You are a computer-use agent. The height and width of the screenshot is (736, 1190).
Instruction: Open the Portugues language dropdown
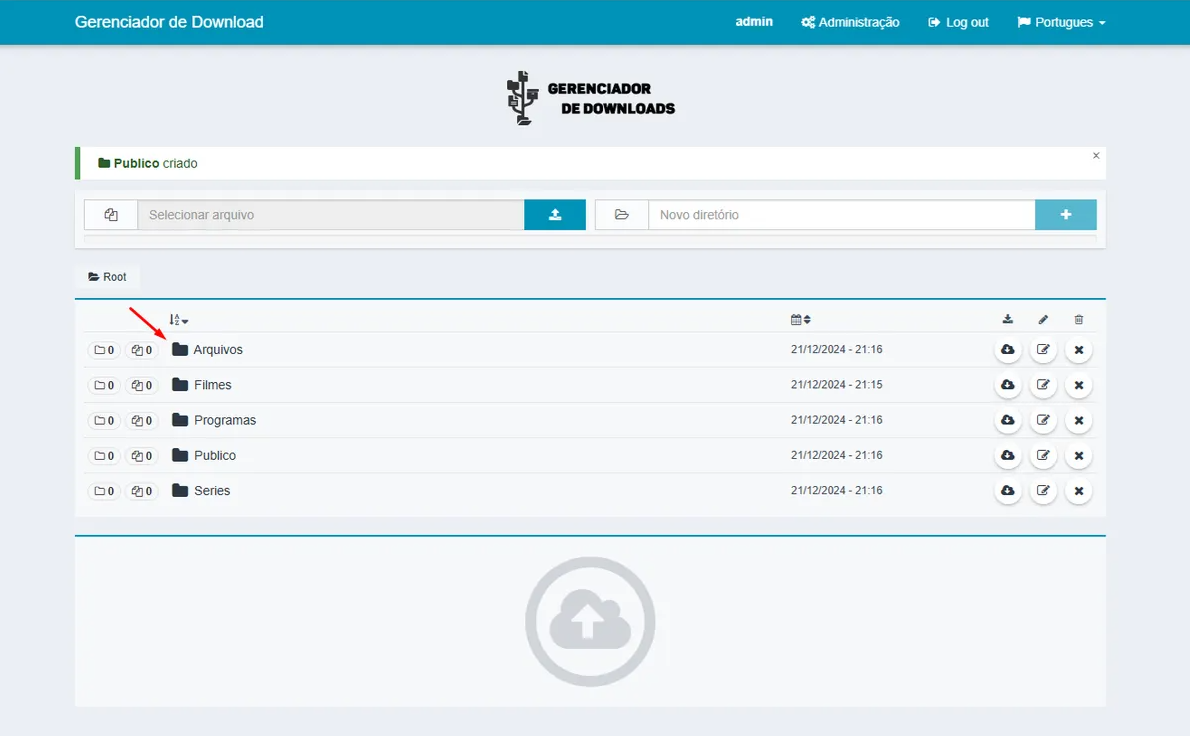[1060, 21]
